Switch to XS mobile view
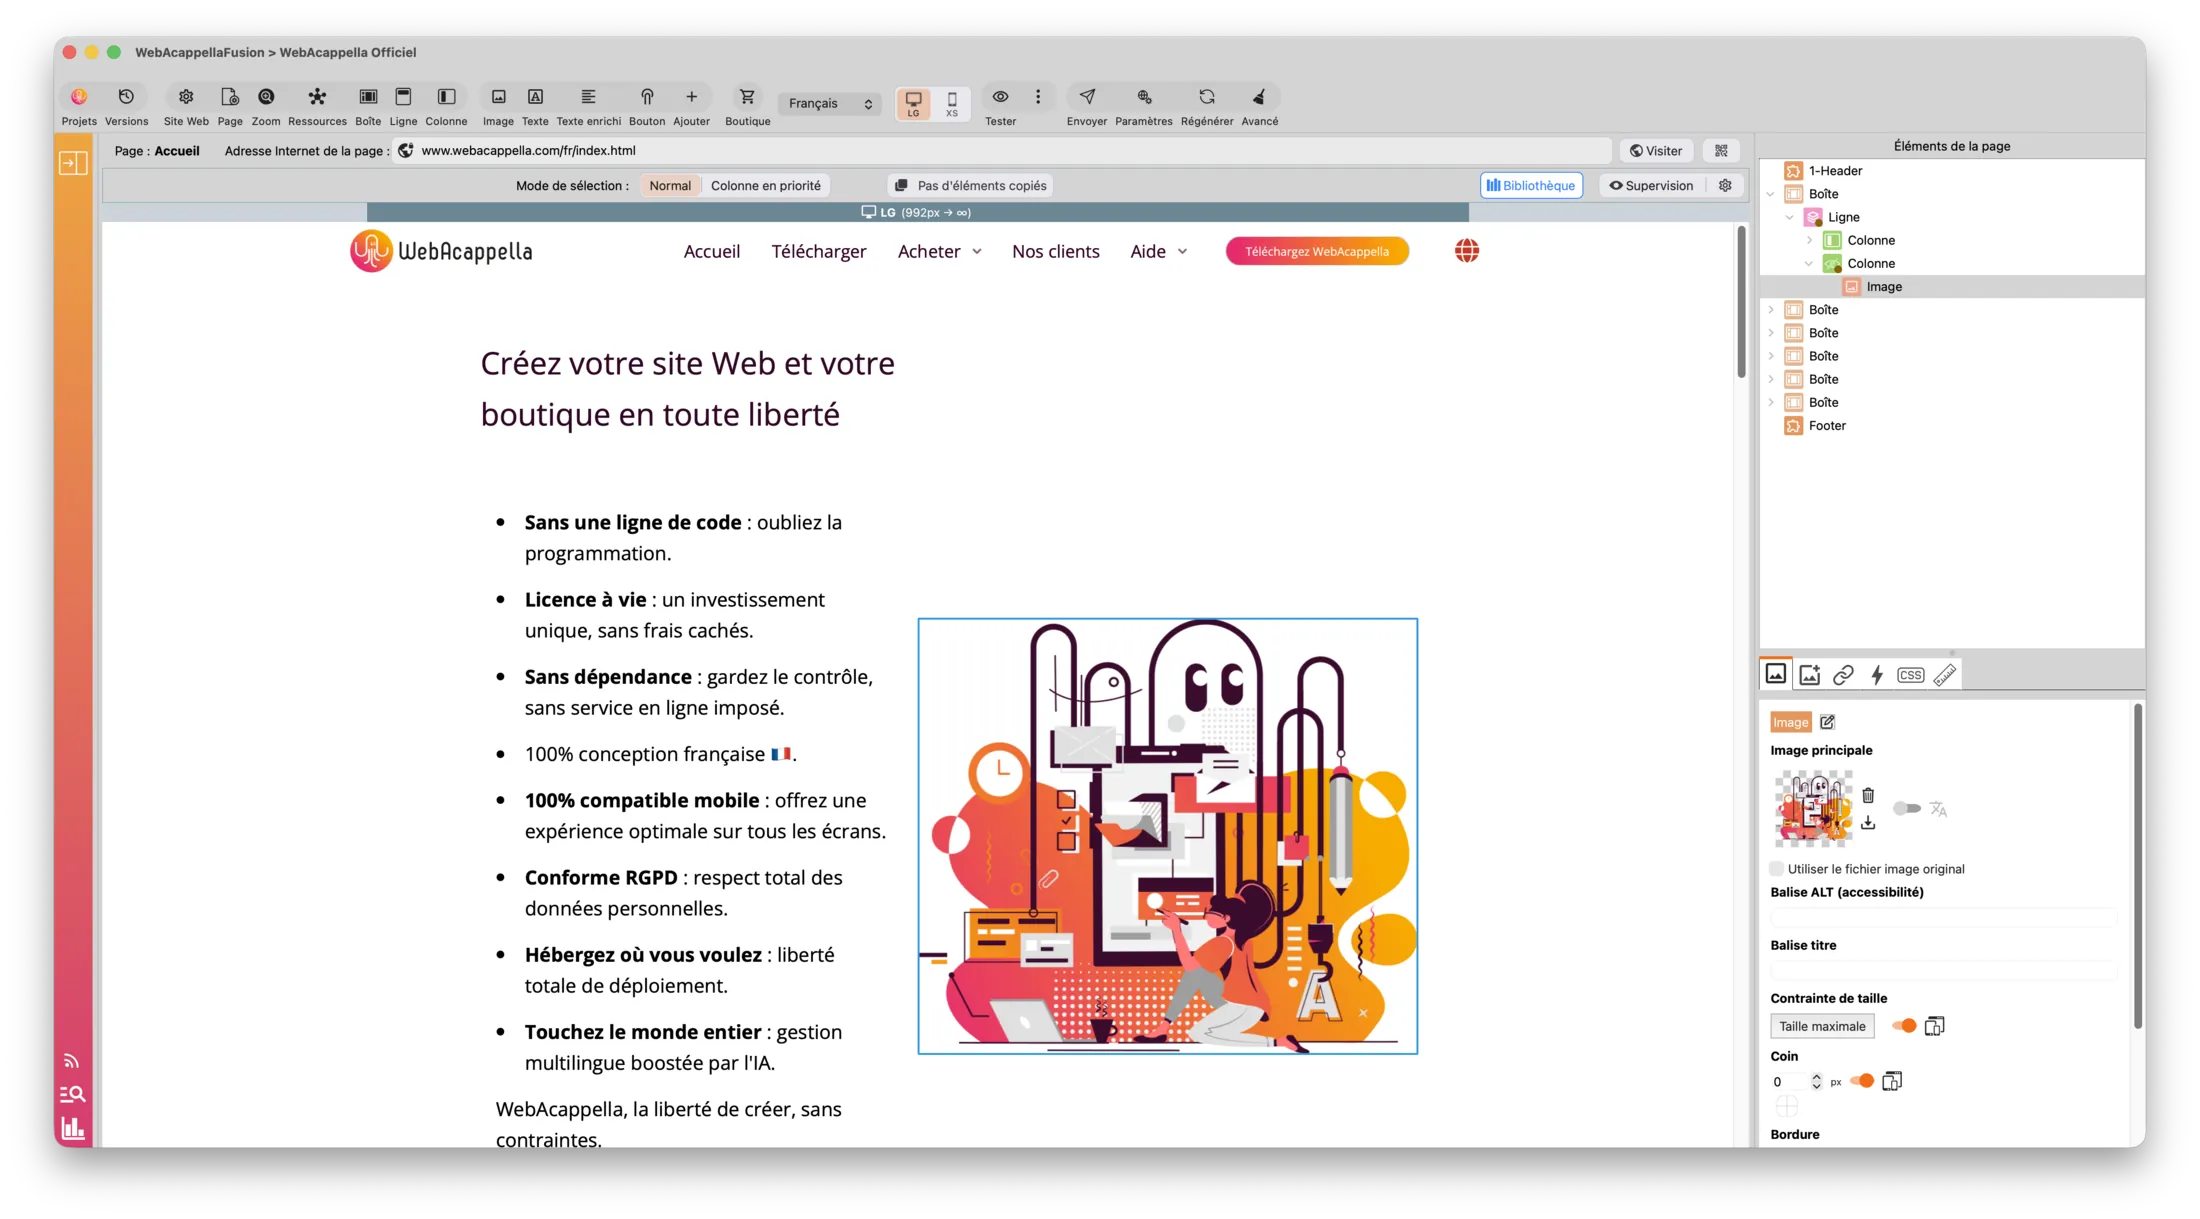Screen dimensions: 2200x1219 (952, 103)
